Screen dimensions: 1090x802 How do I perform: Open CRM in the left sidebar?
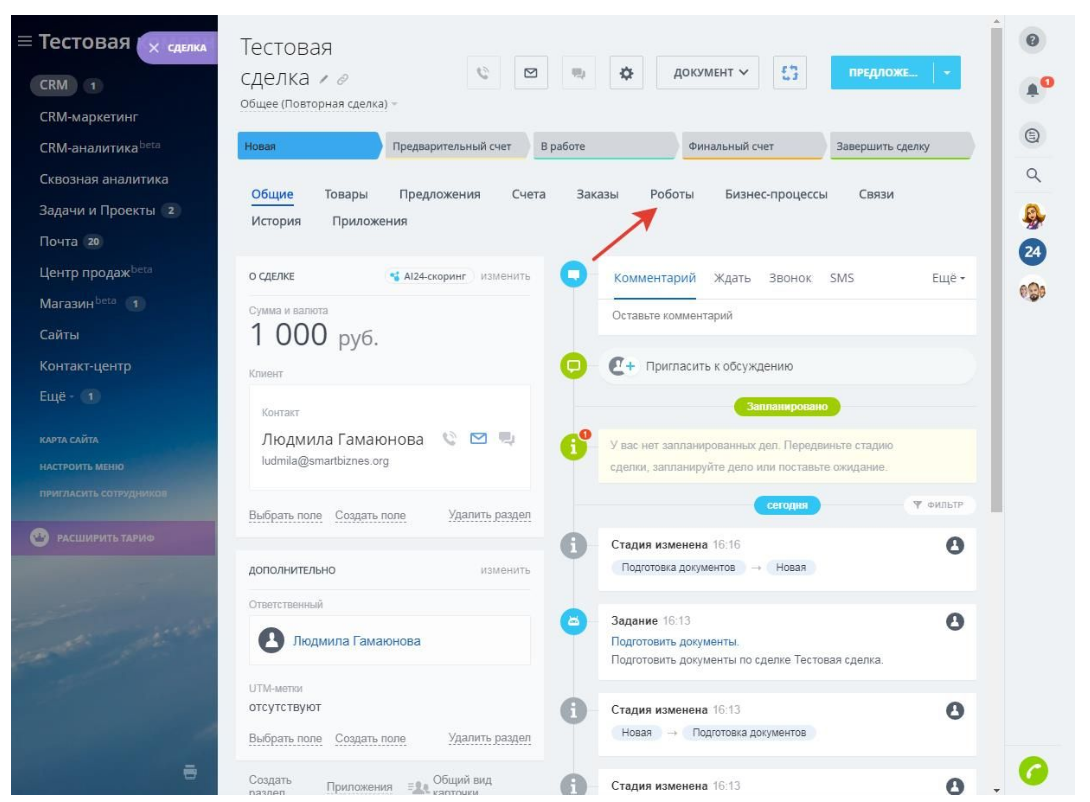pyautogui.click(x=54, y=85)
